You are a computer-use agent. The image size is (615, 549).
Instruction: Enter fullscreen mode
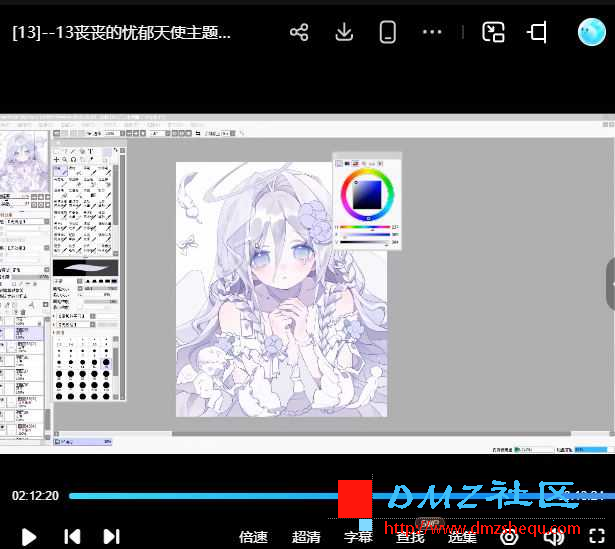coord(597,536)
